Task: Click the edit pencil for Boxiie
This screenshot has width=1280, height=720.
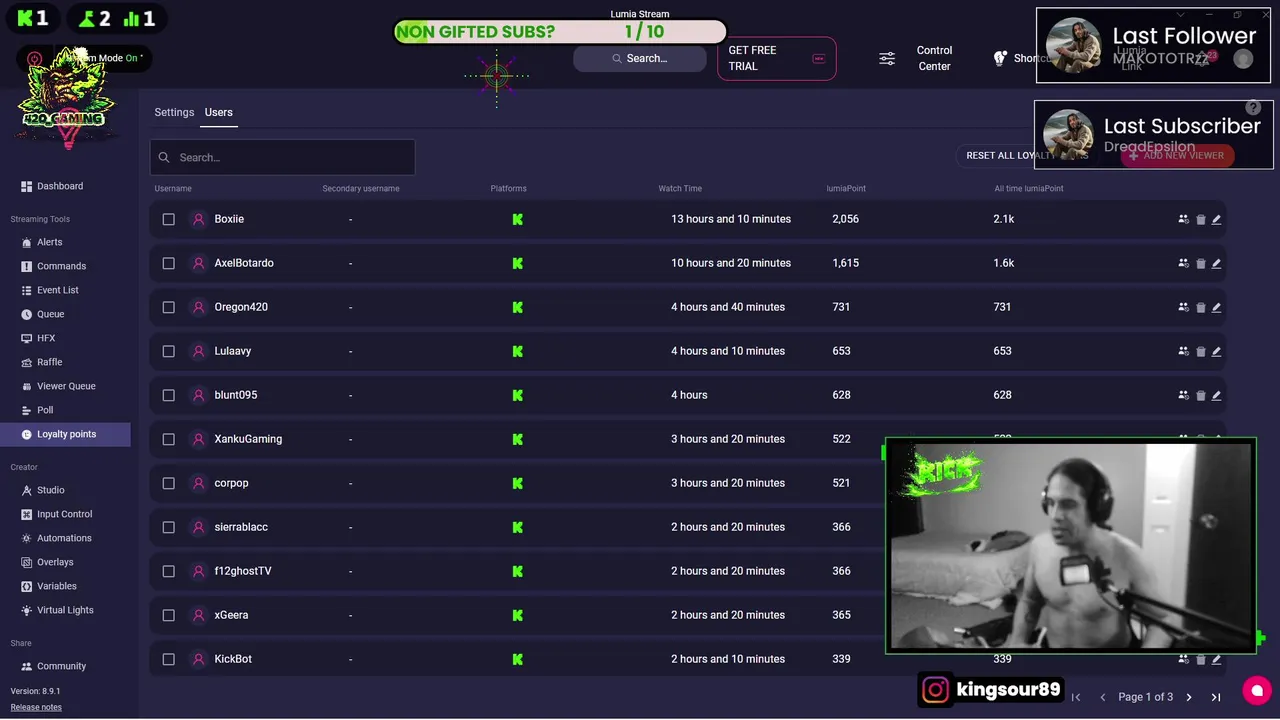Action: [1216, 219]
